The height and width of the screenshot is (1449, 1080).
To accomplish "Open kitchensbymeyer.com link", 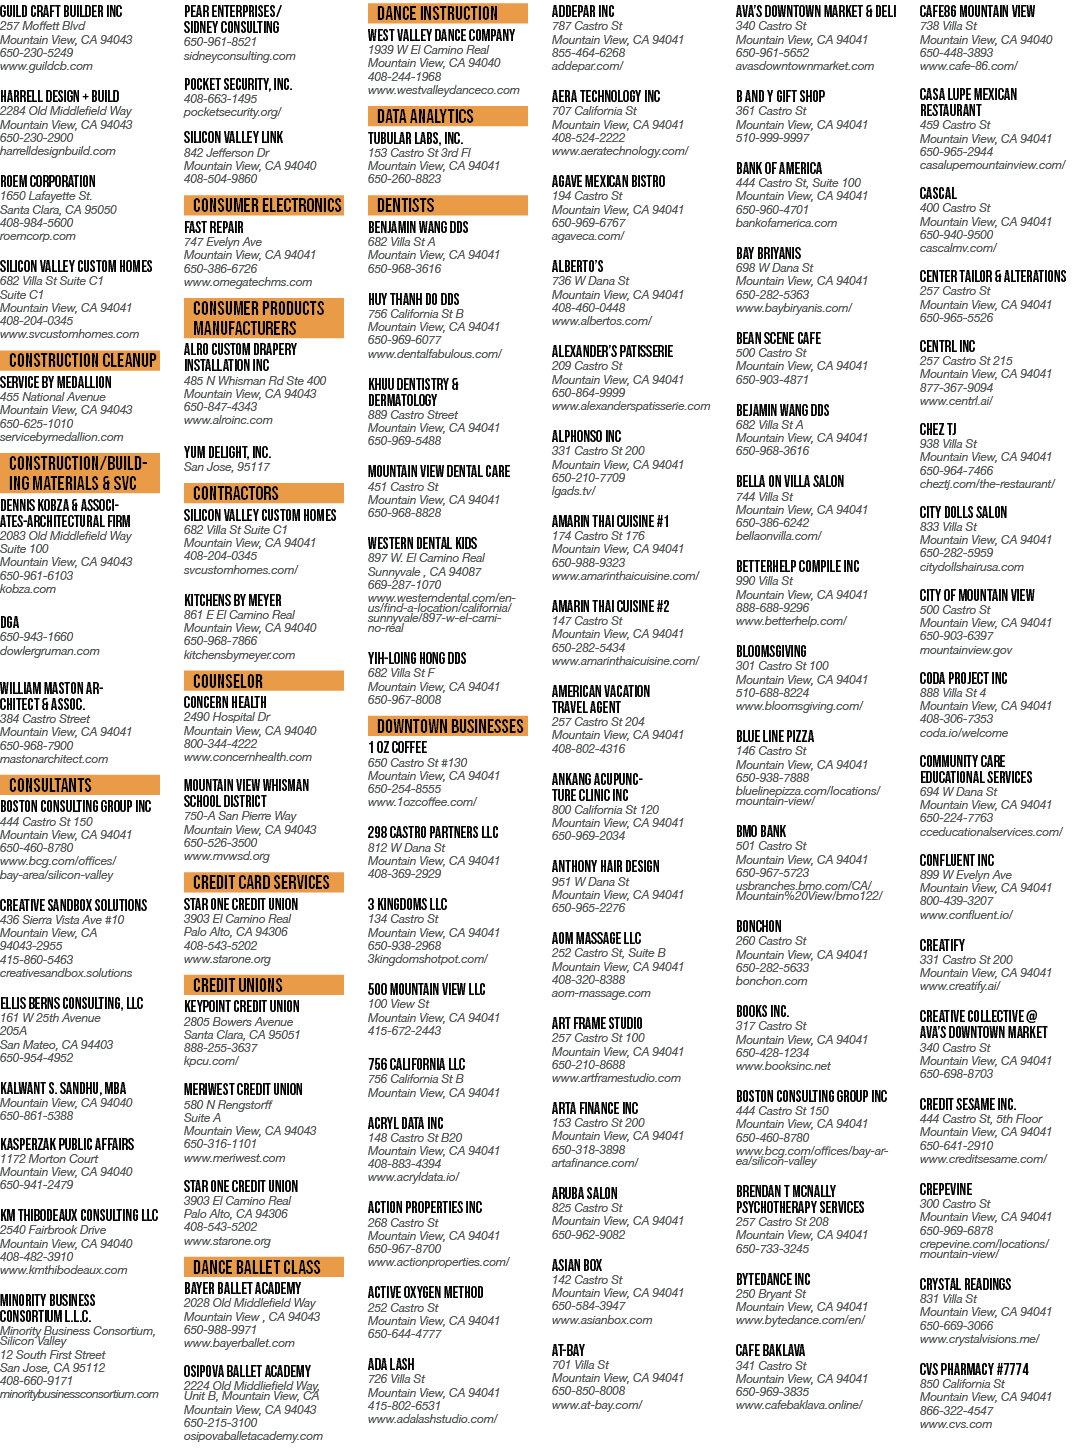I will pyautogui.click(x=239, y=655).
